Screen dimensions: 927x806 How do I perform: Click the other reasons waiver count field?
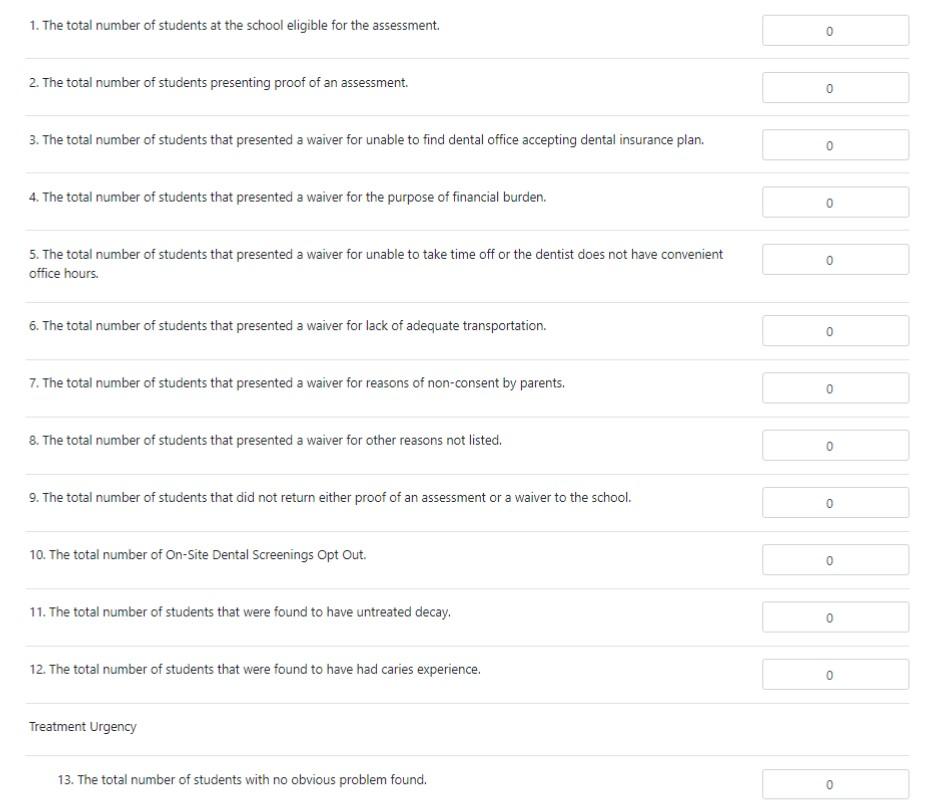point(835,445)
